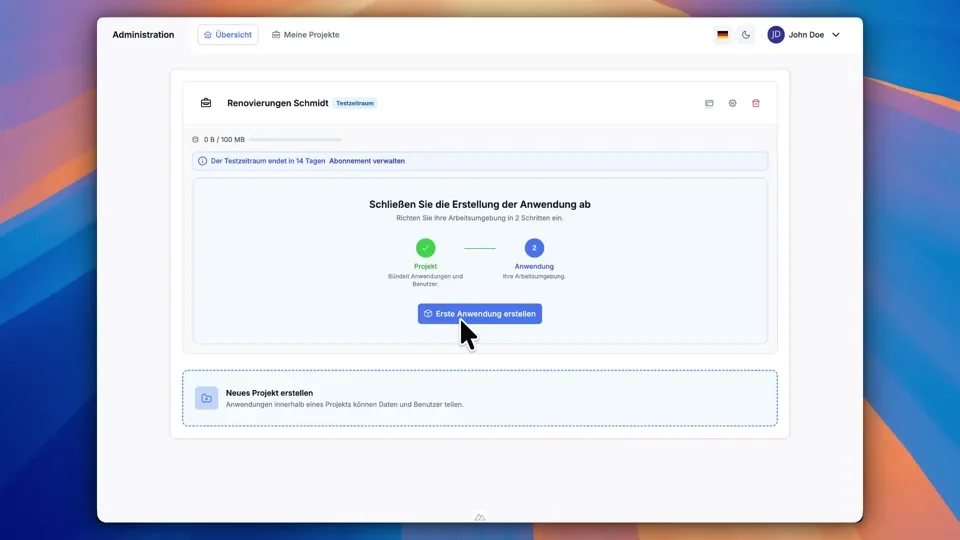The height and width of the screenshot is (540, 960).
Task: Open the Übersicht tab
Action: (228, 35)
